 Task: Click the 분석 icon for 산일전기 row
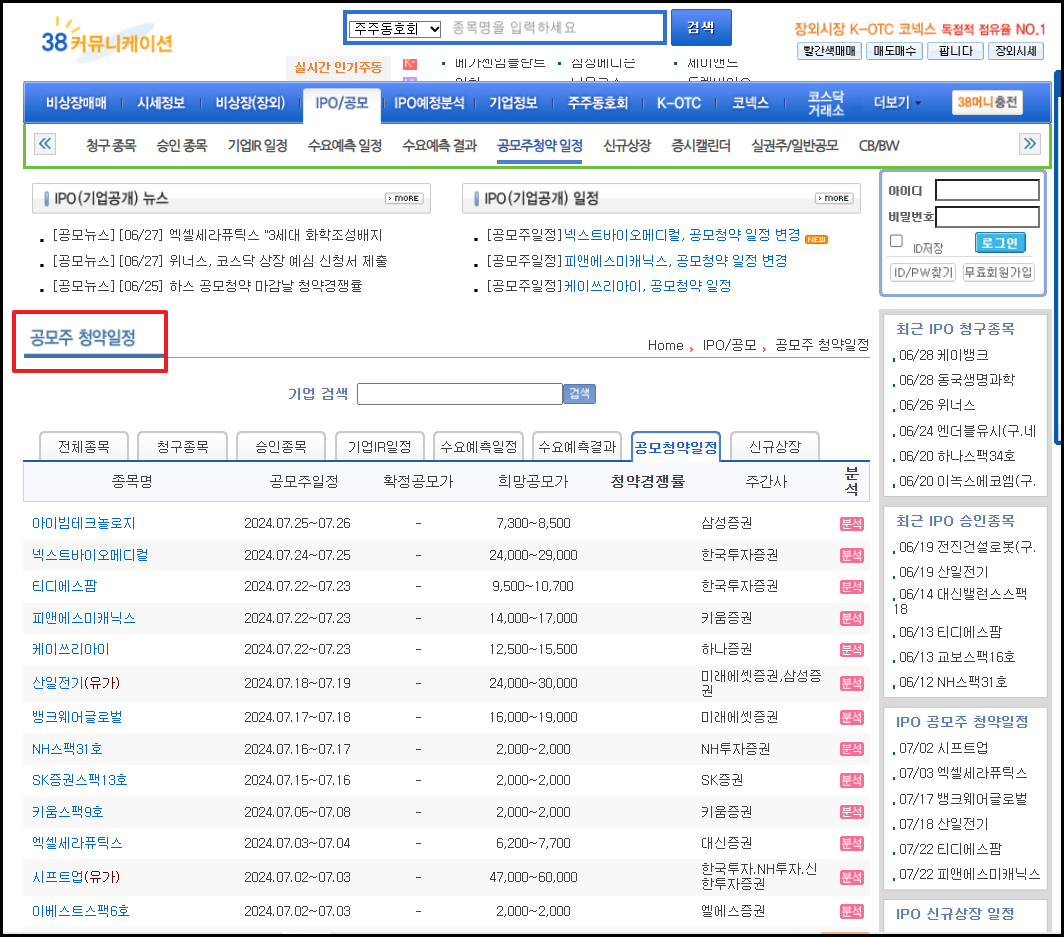852,683
